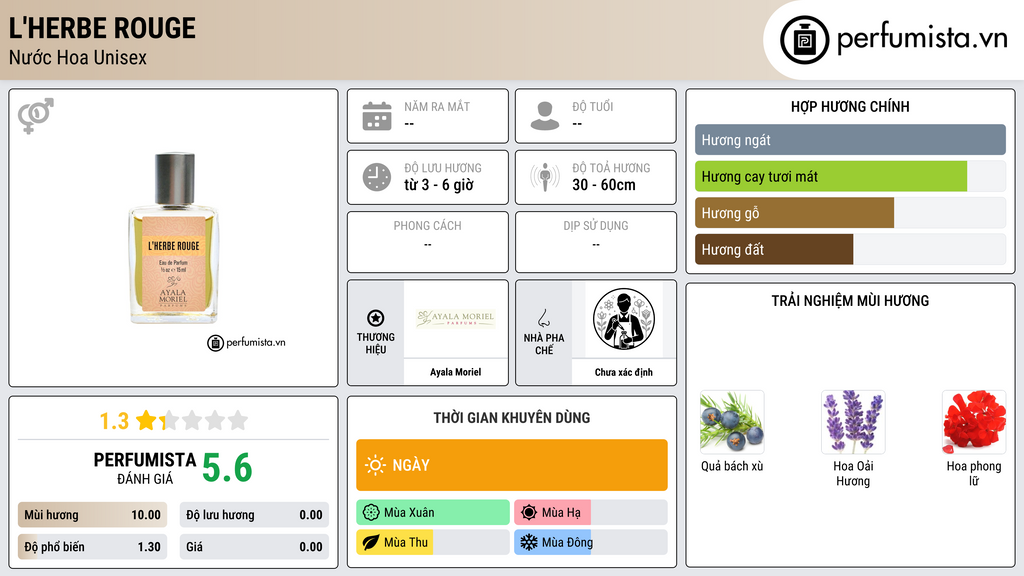This screenshot has height=576, width=1024.
Task: Click the Mùa Xuân season bar
Action: (433, 513)
